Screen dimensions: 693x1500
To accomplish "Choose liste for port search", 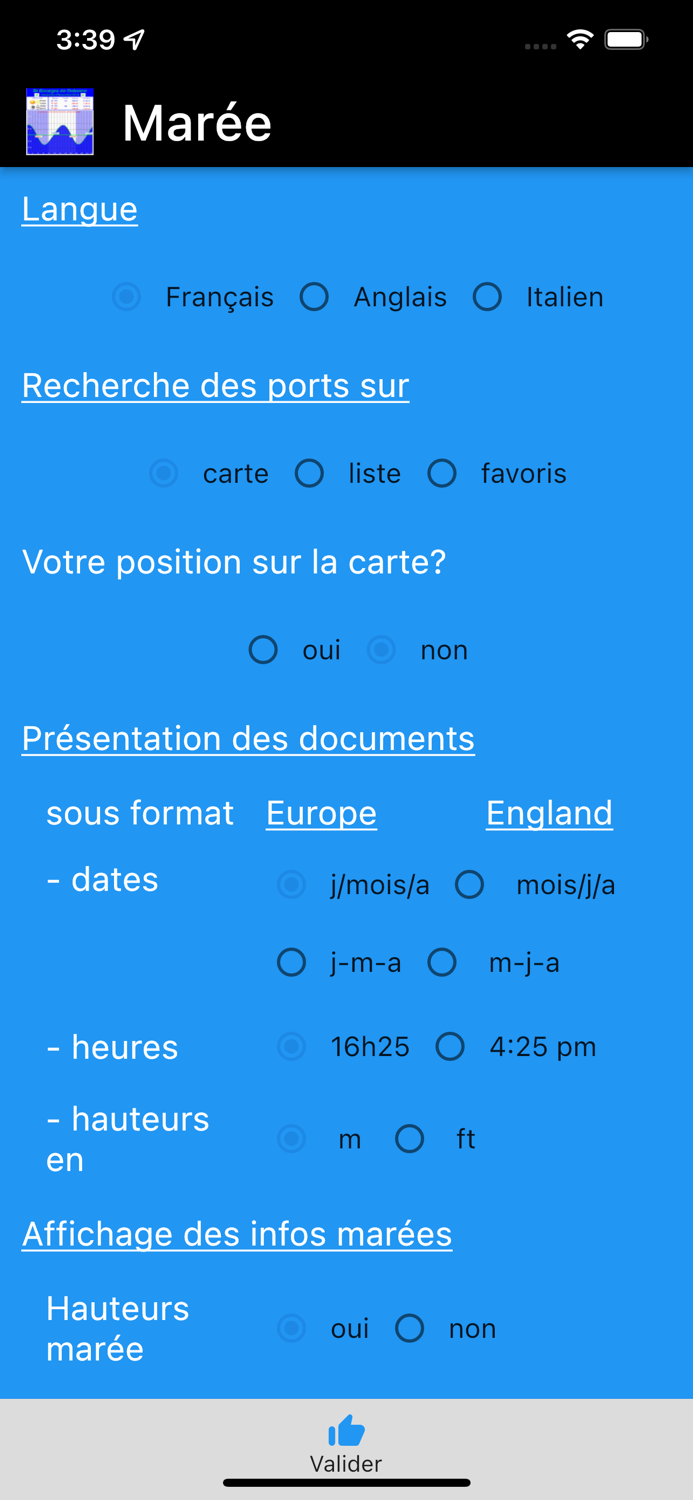I will (x=309, y=473).
